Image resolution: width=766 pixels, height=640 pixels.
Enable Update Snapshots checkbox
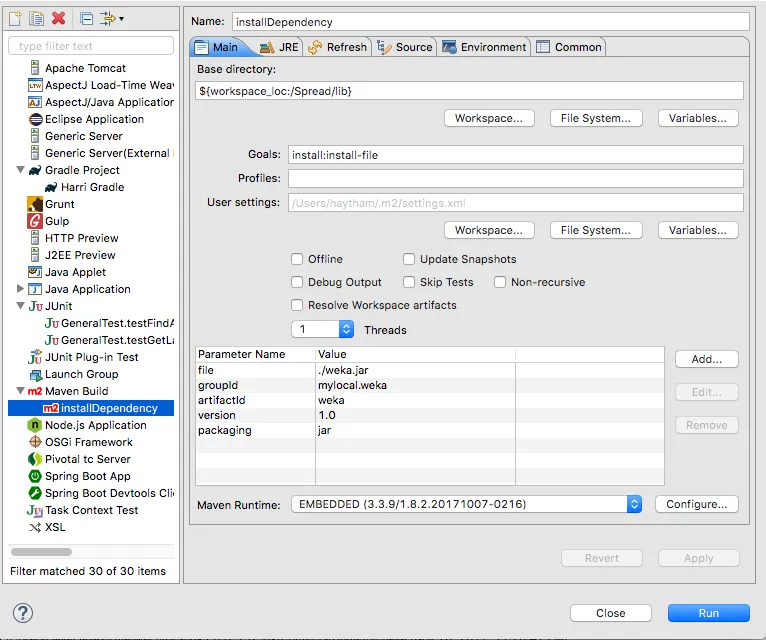click(409, 259)
